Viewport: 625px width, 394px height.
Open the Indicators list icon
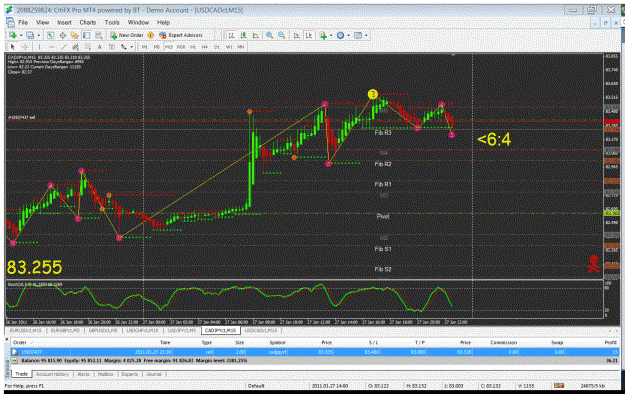coord(323,35)
